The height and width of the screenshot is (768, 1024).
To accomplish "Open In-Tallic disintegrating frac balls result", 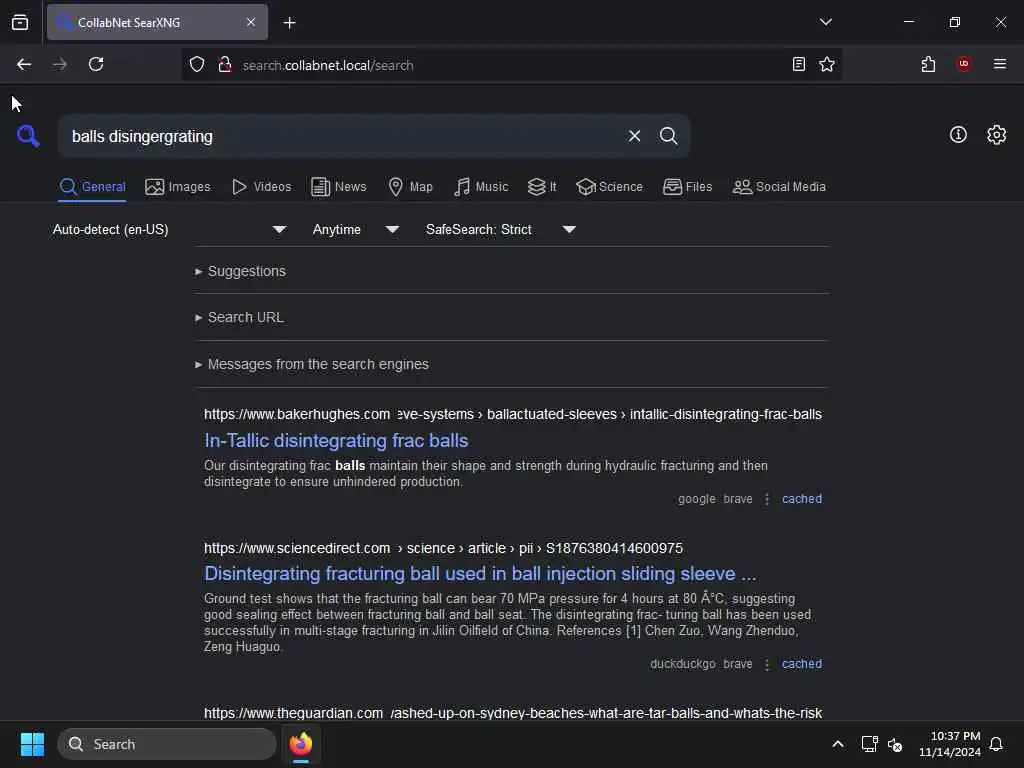I will click(336, 441).
